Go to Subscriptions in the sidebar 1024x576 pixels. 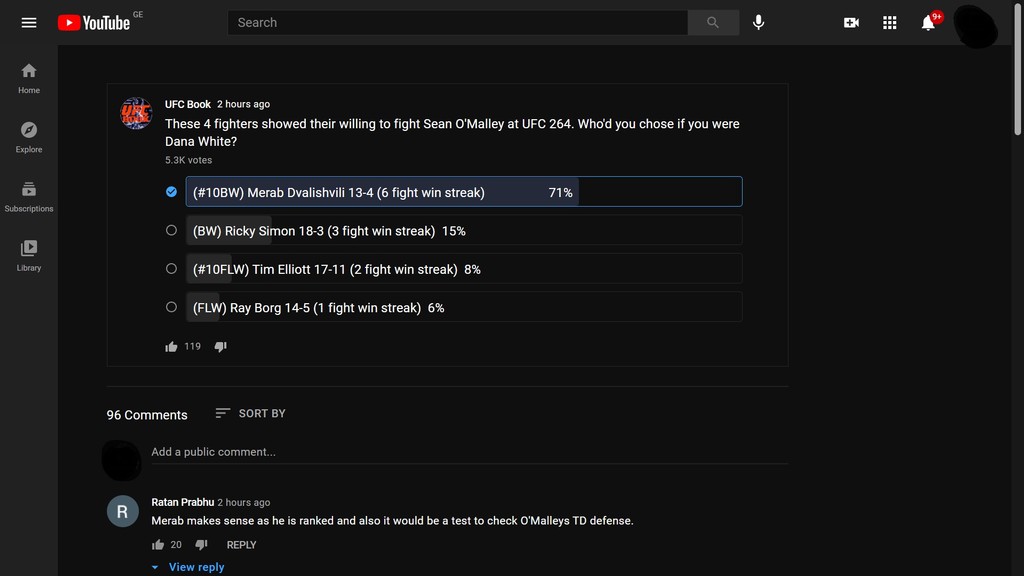29,196
